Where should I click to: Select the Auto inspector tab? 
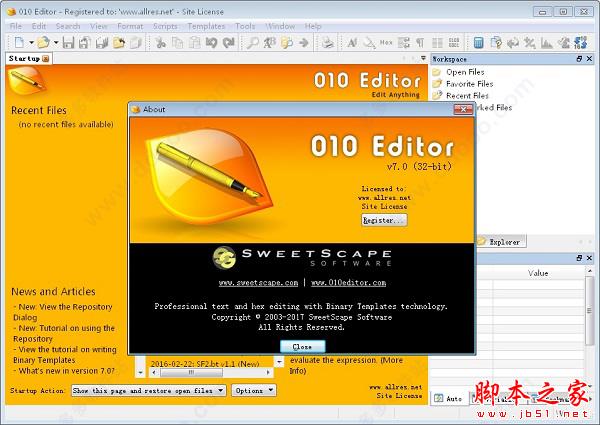coord(449,398)
